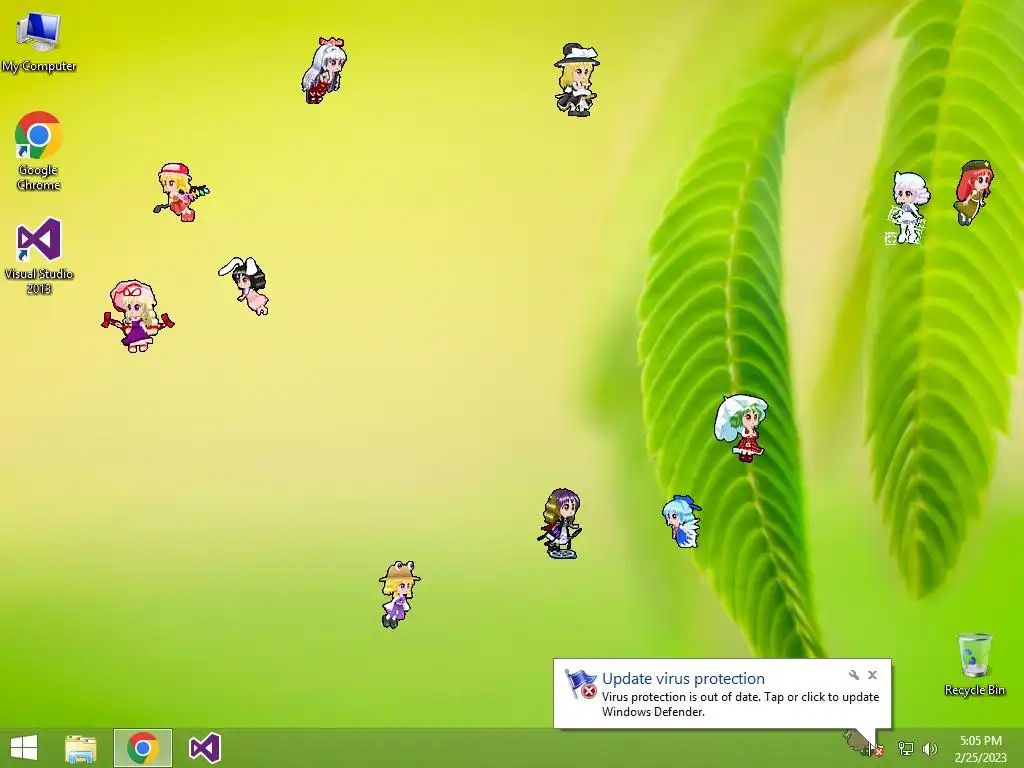Close the Update virus protection notification
Image resolution: width=1024 pixels, height=768 pixels.
tap(872, 675)
